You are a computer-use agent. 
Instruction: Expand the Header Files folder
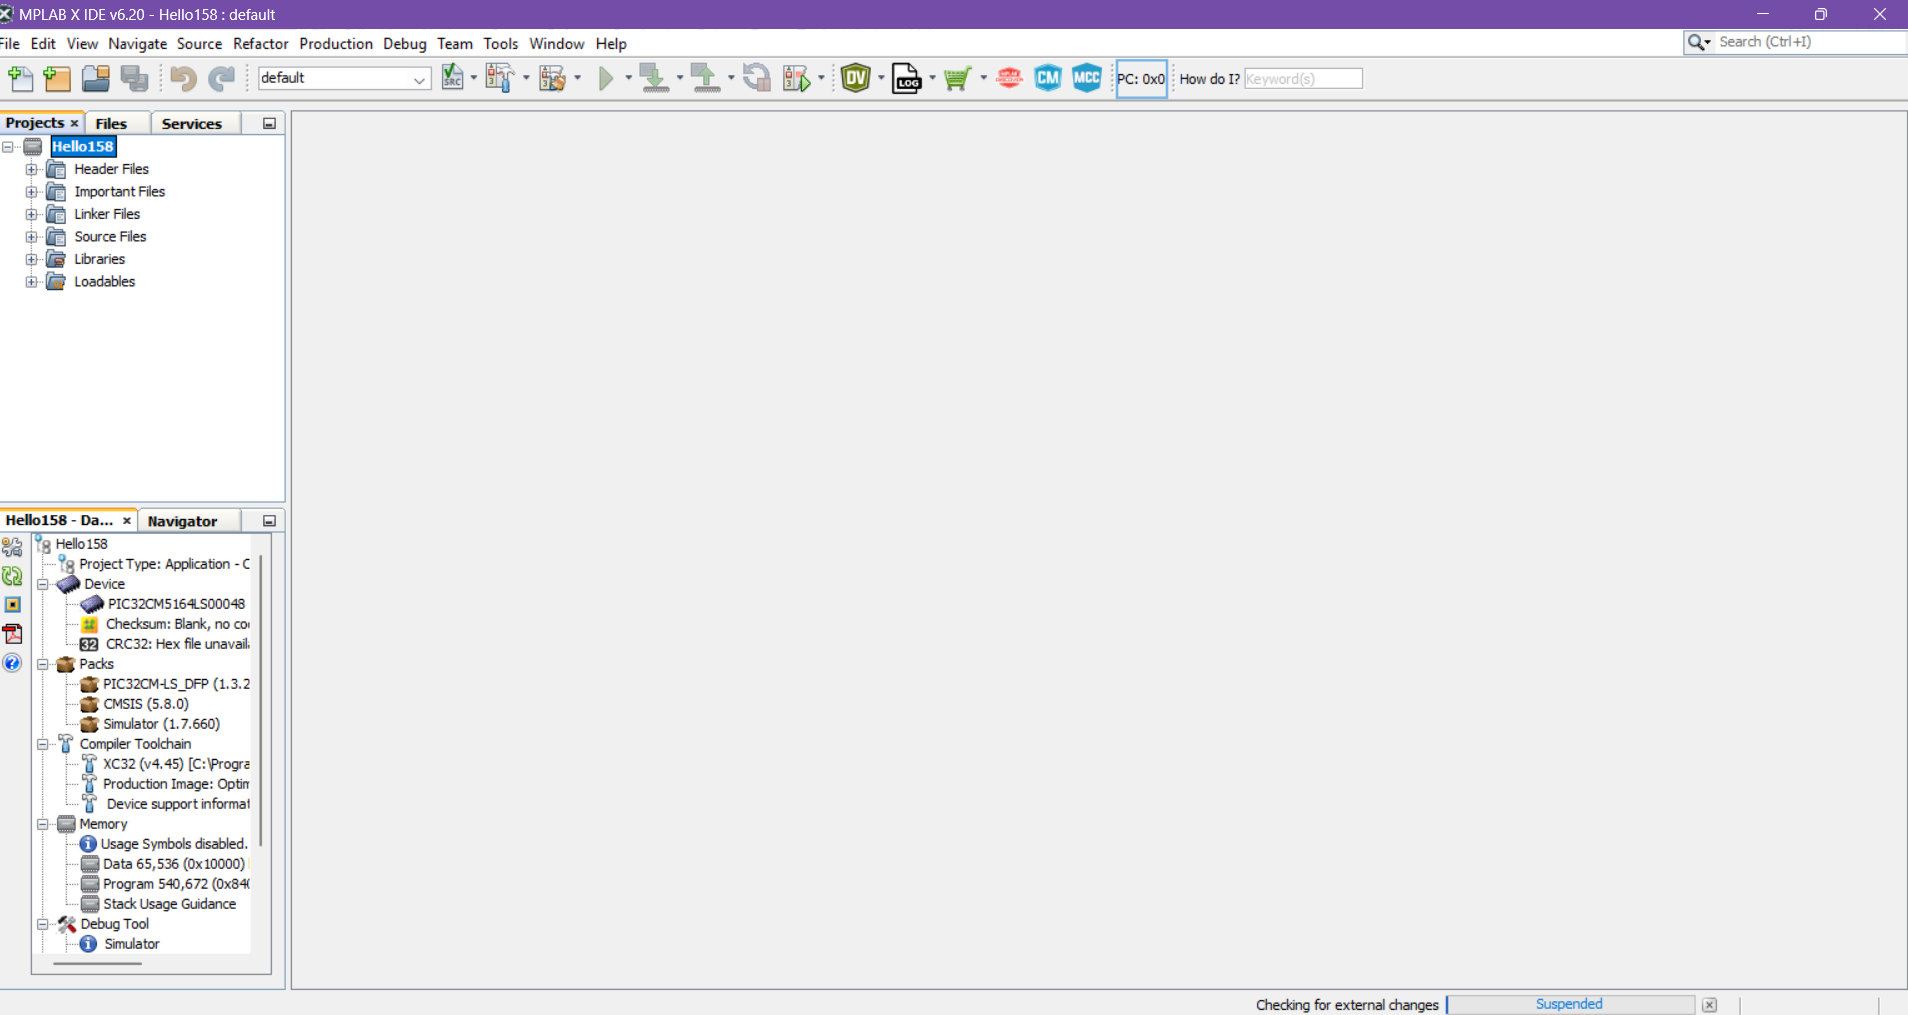(x=32, y=169)
